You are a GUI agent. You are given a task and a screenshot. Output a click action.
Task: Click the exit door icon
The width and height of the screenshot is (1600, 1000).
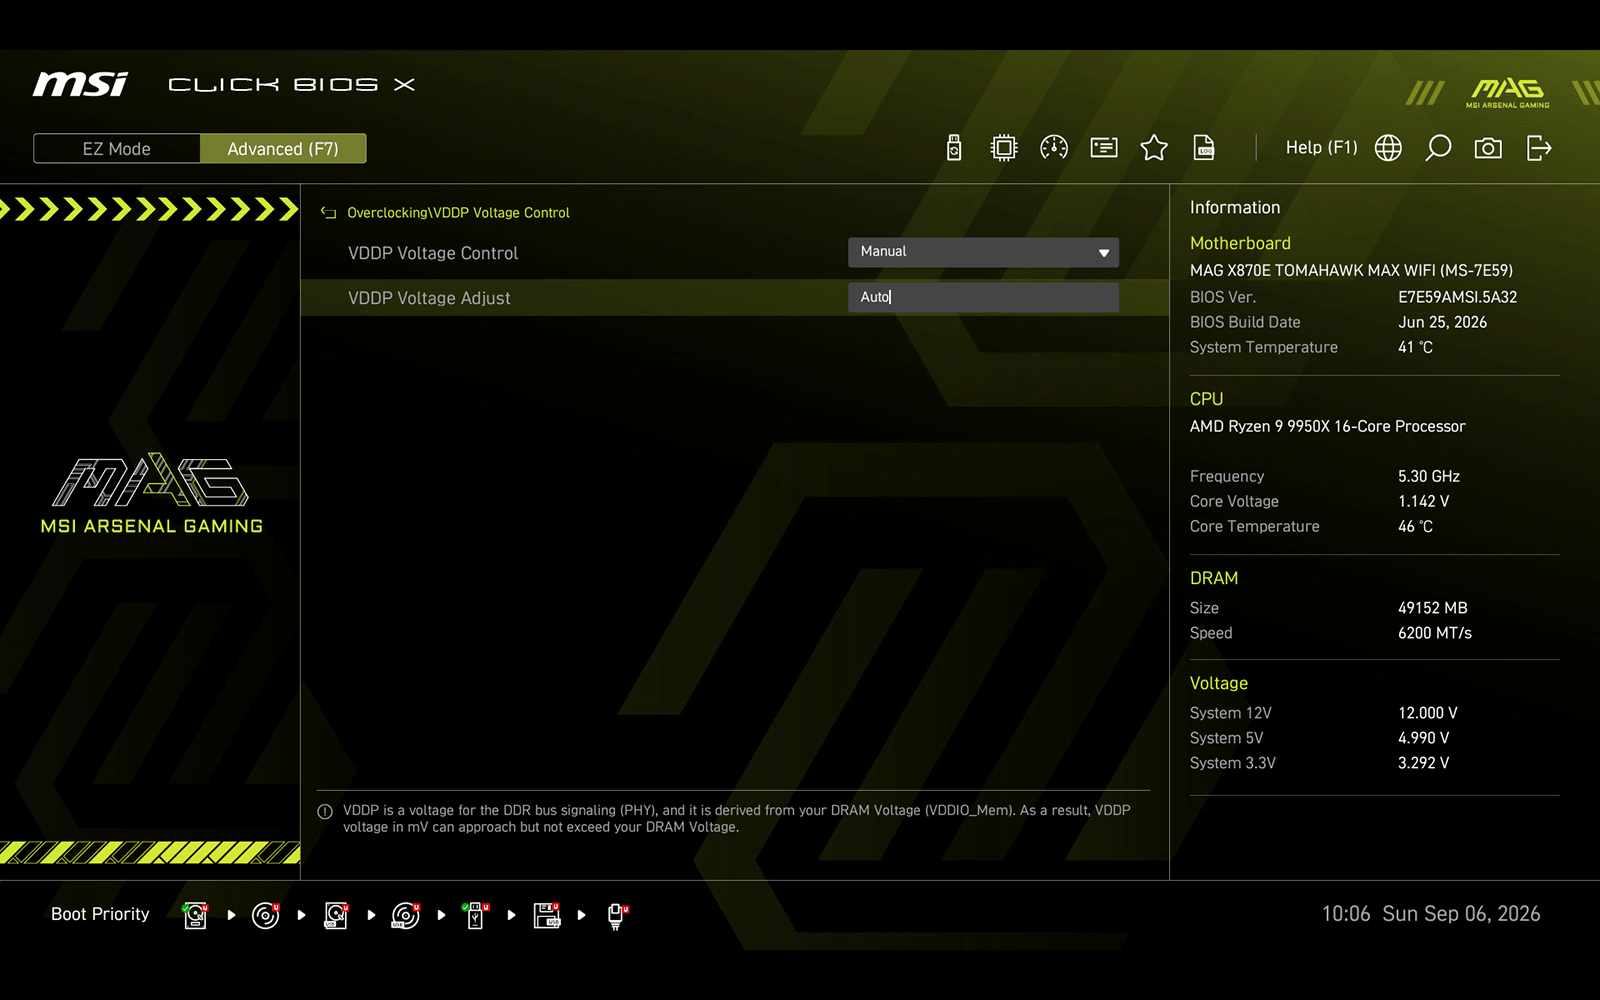click(x=1539, y=148)
